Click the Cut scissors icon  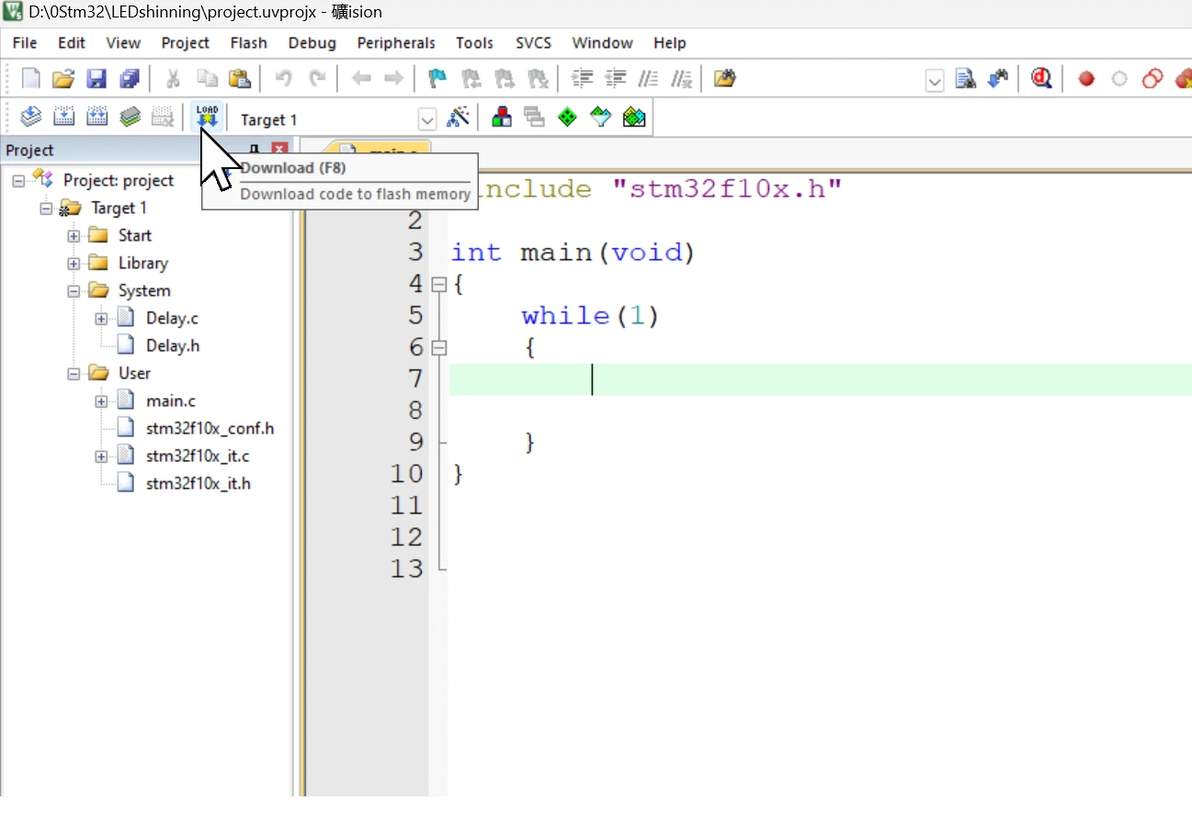click(173, 78)
